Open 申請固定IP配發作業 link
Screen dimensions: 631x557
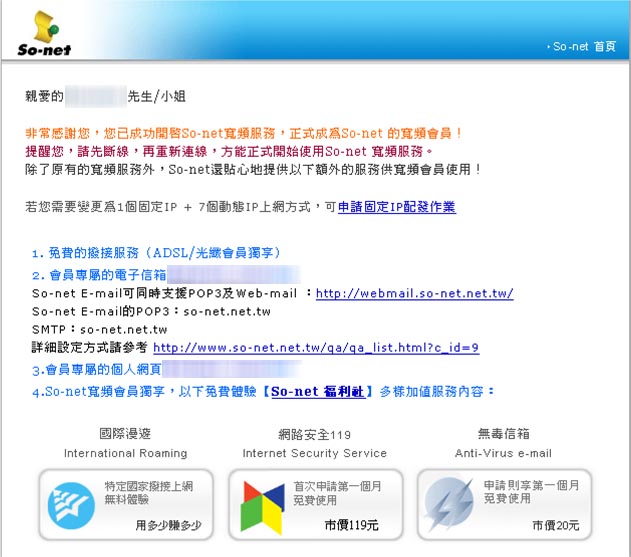[396, 207]
